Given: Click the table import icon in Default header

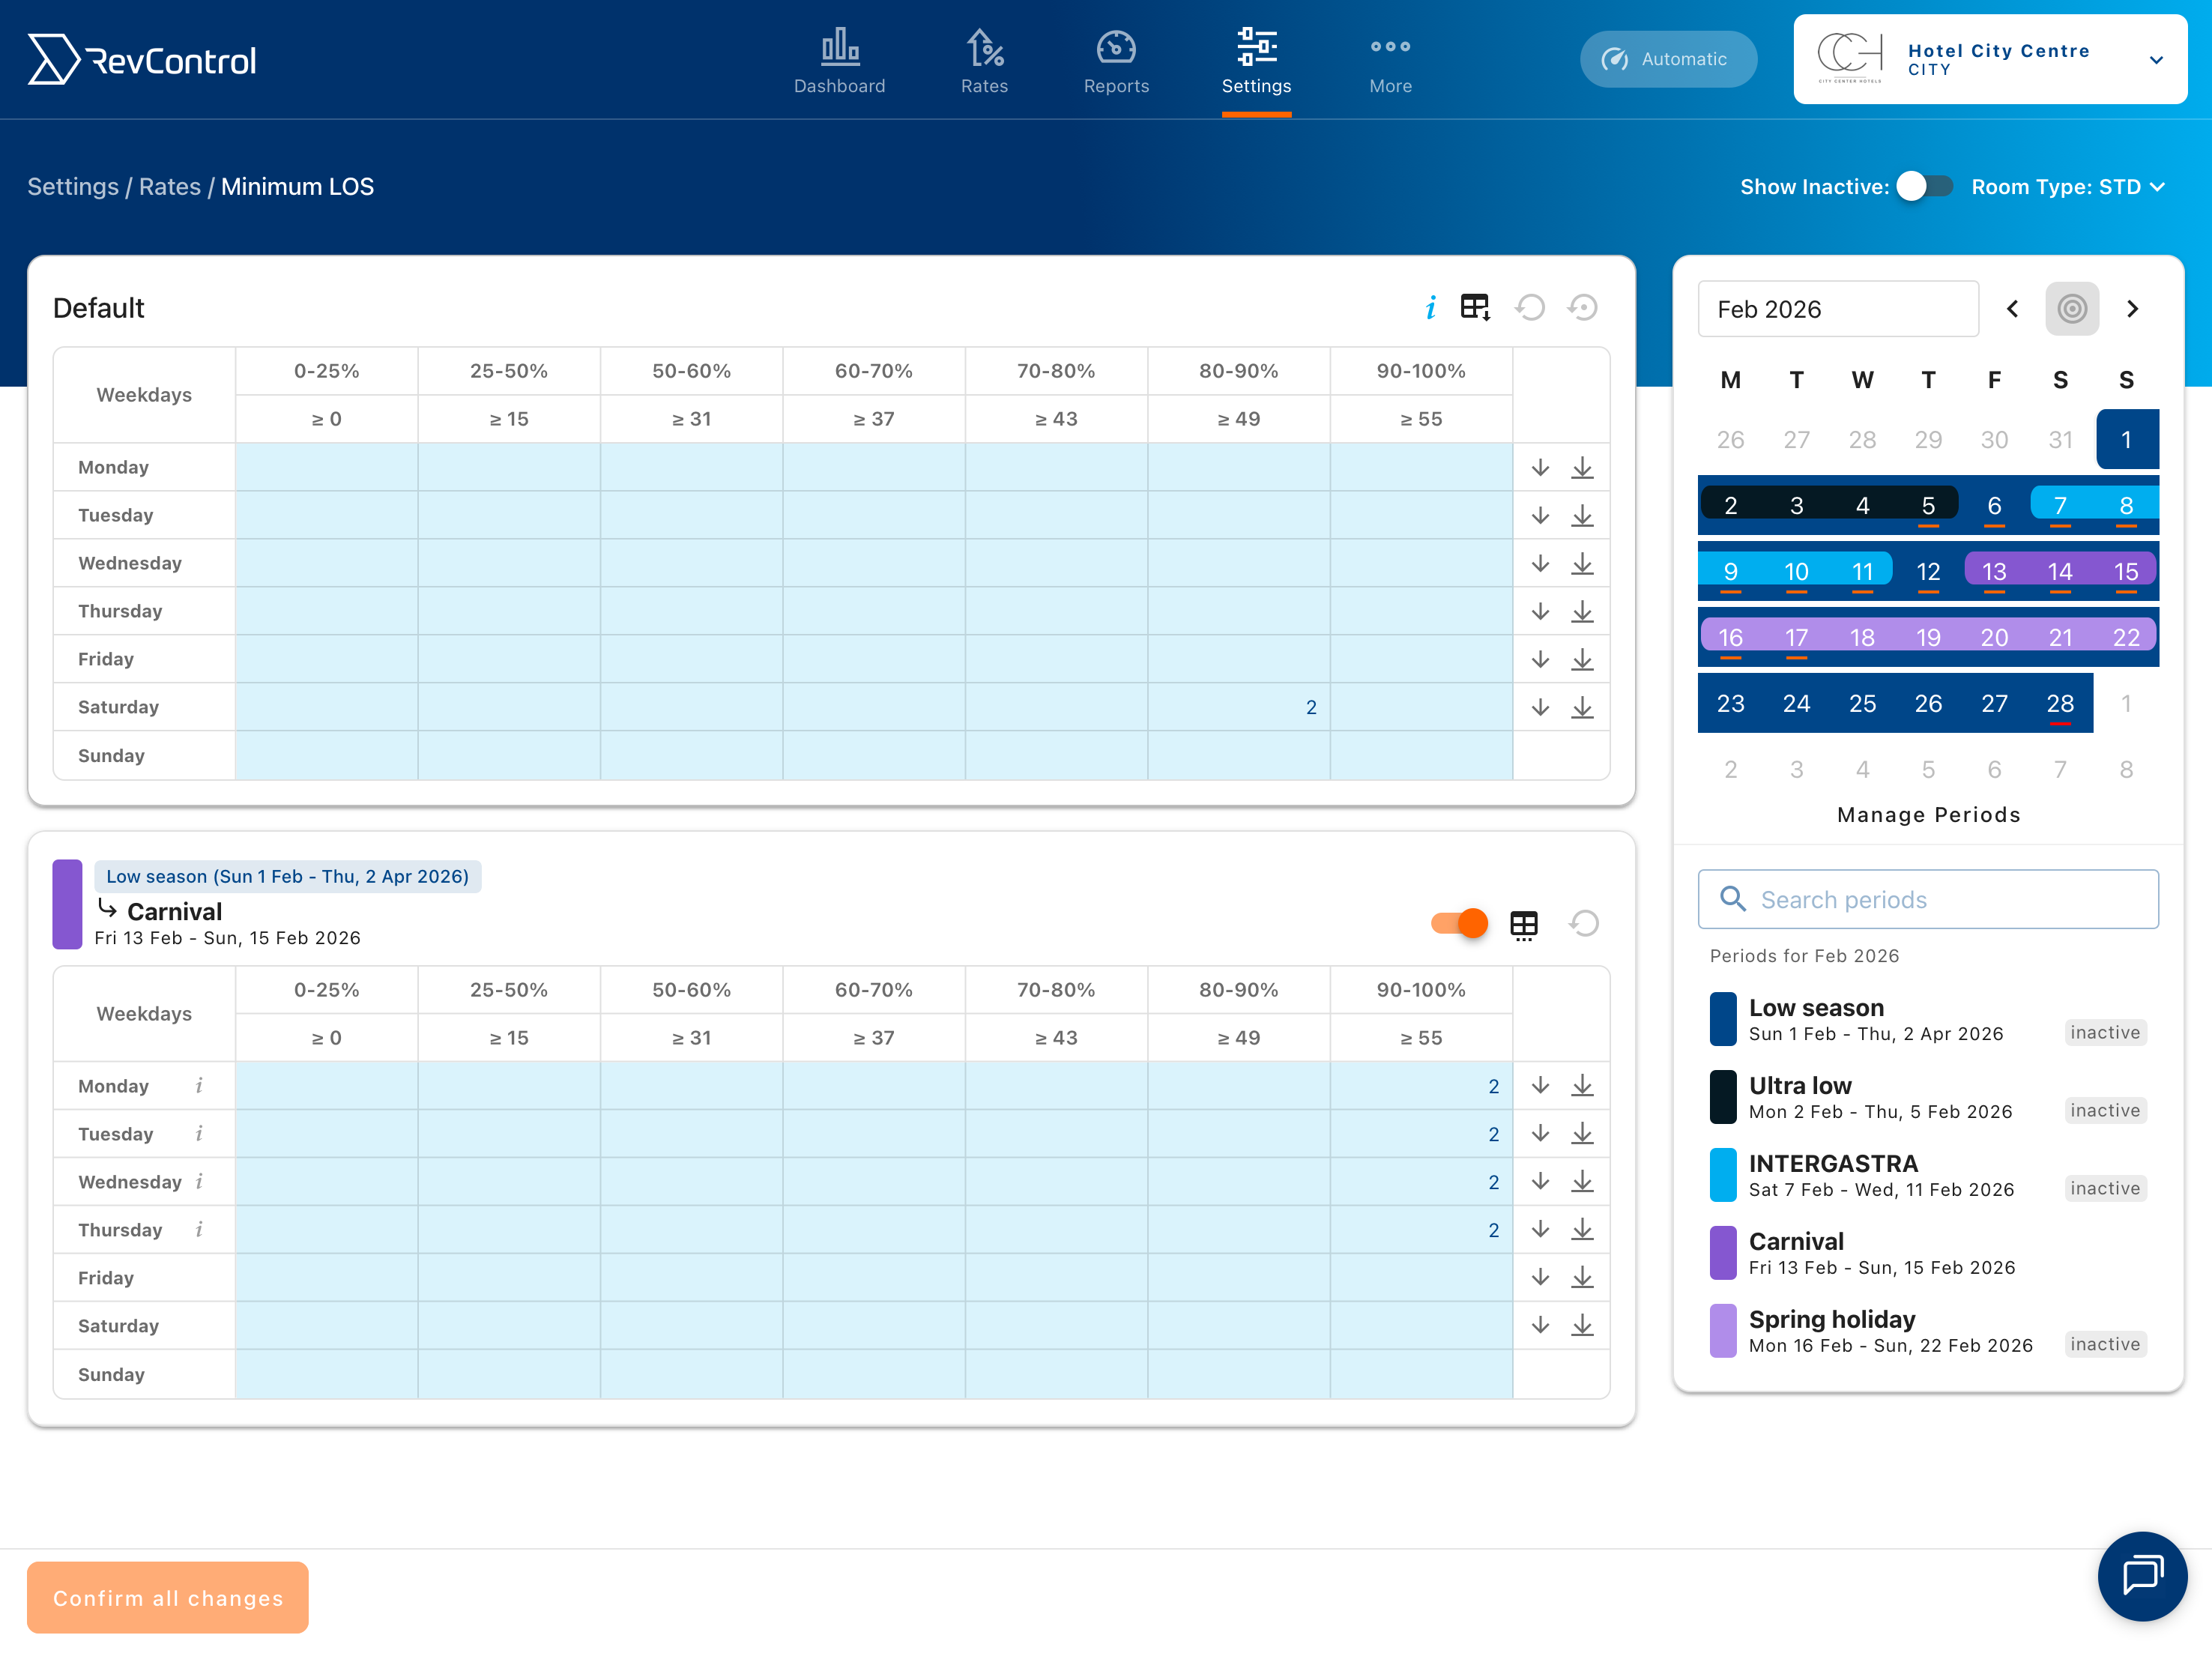Looking at the screenshot, I should pos(1475,307).
